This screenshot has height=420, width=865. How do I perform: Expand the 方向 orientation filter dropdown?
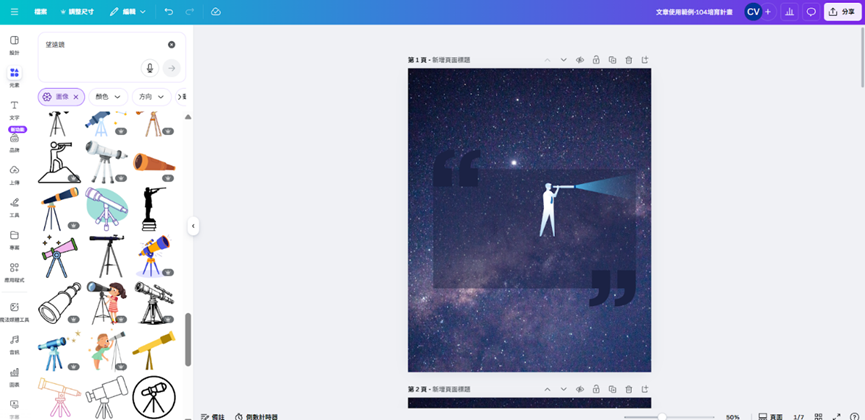pyautogui.click(x=151, y=97)
